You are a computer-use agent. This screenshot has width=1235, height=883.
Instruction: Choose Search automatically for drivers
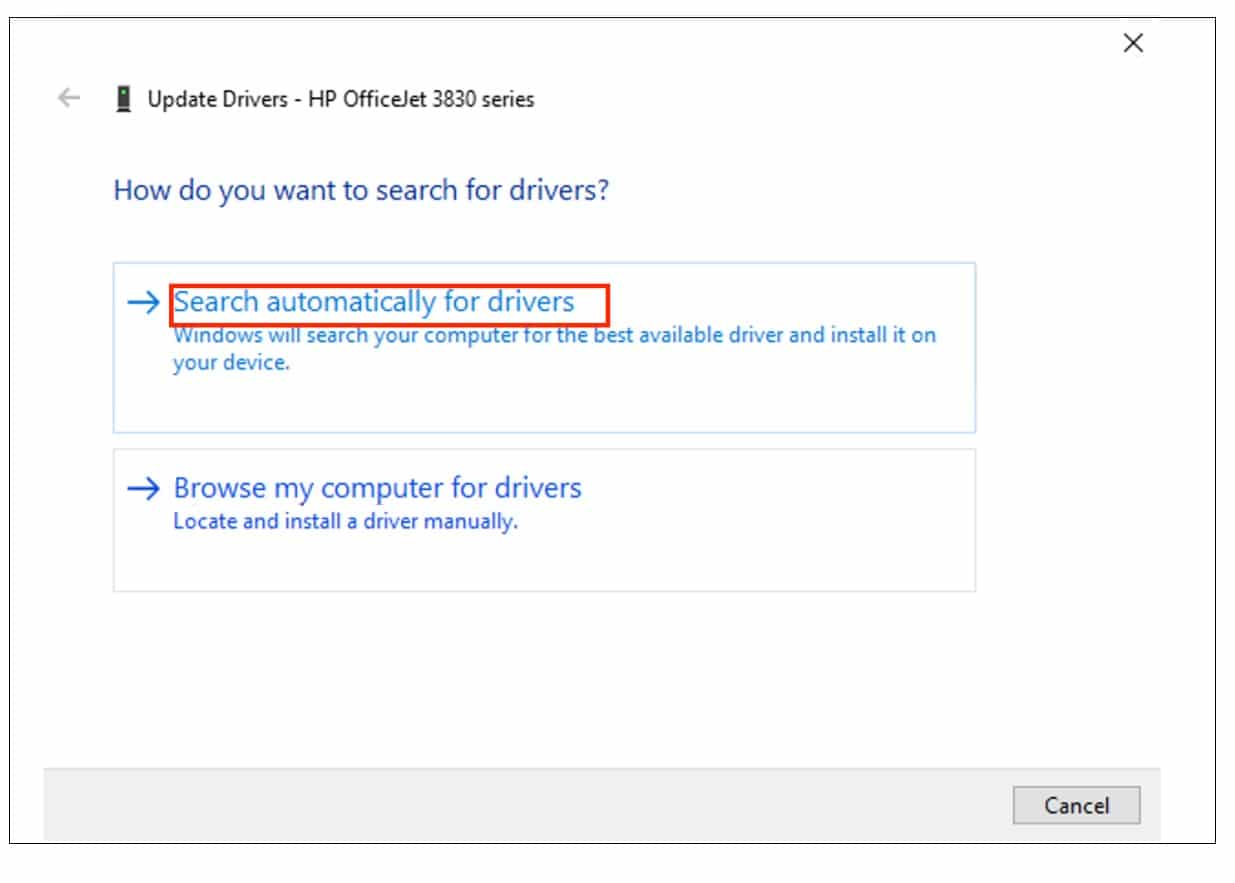click(544, 347)
